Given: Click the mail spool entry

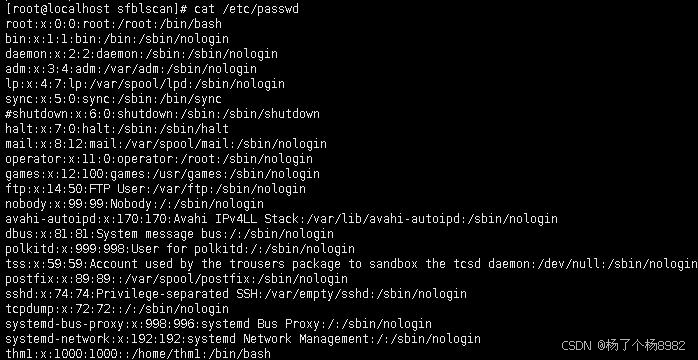Looking at the screenshot, I should click(166, 144).
